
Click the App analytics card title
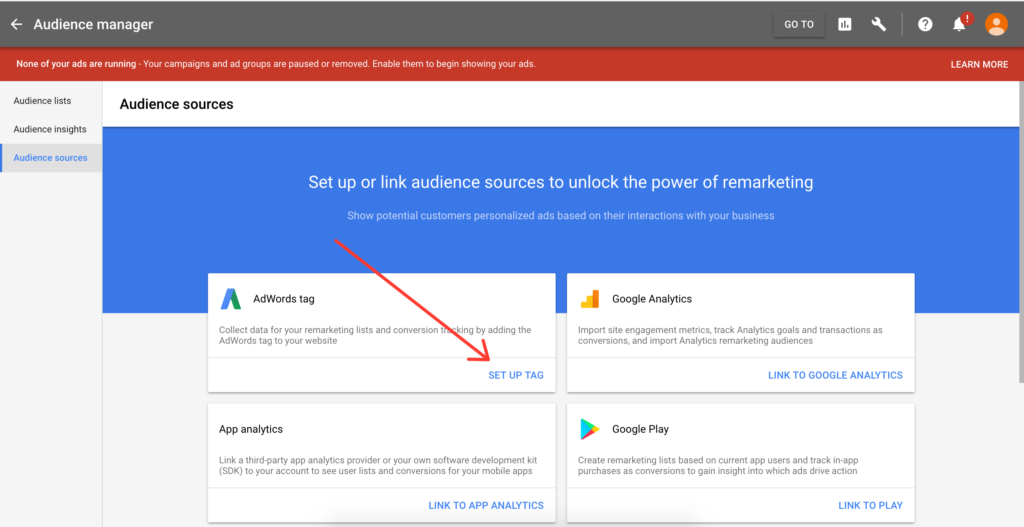[251, 429]
